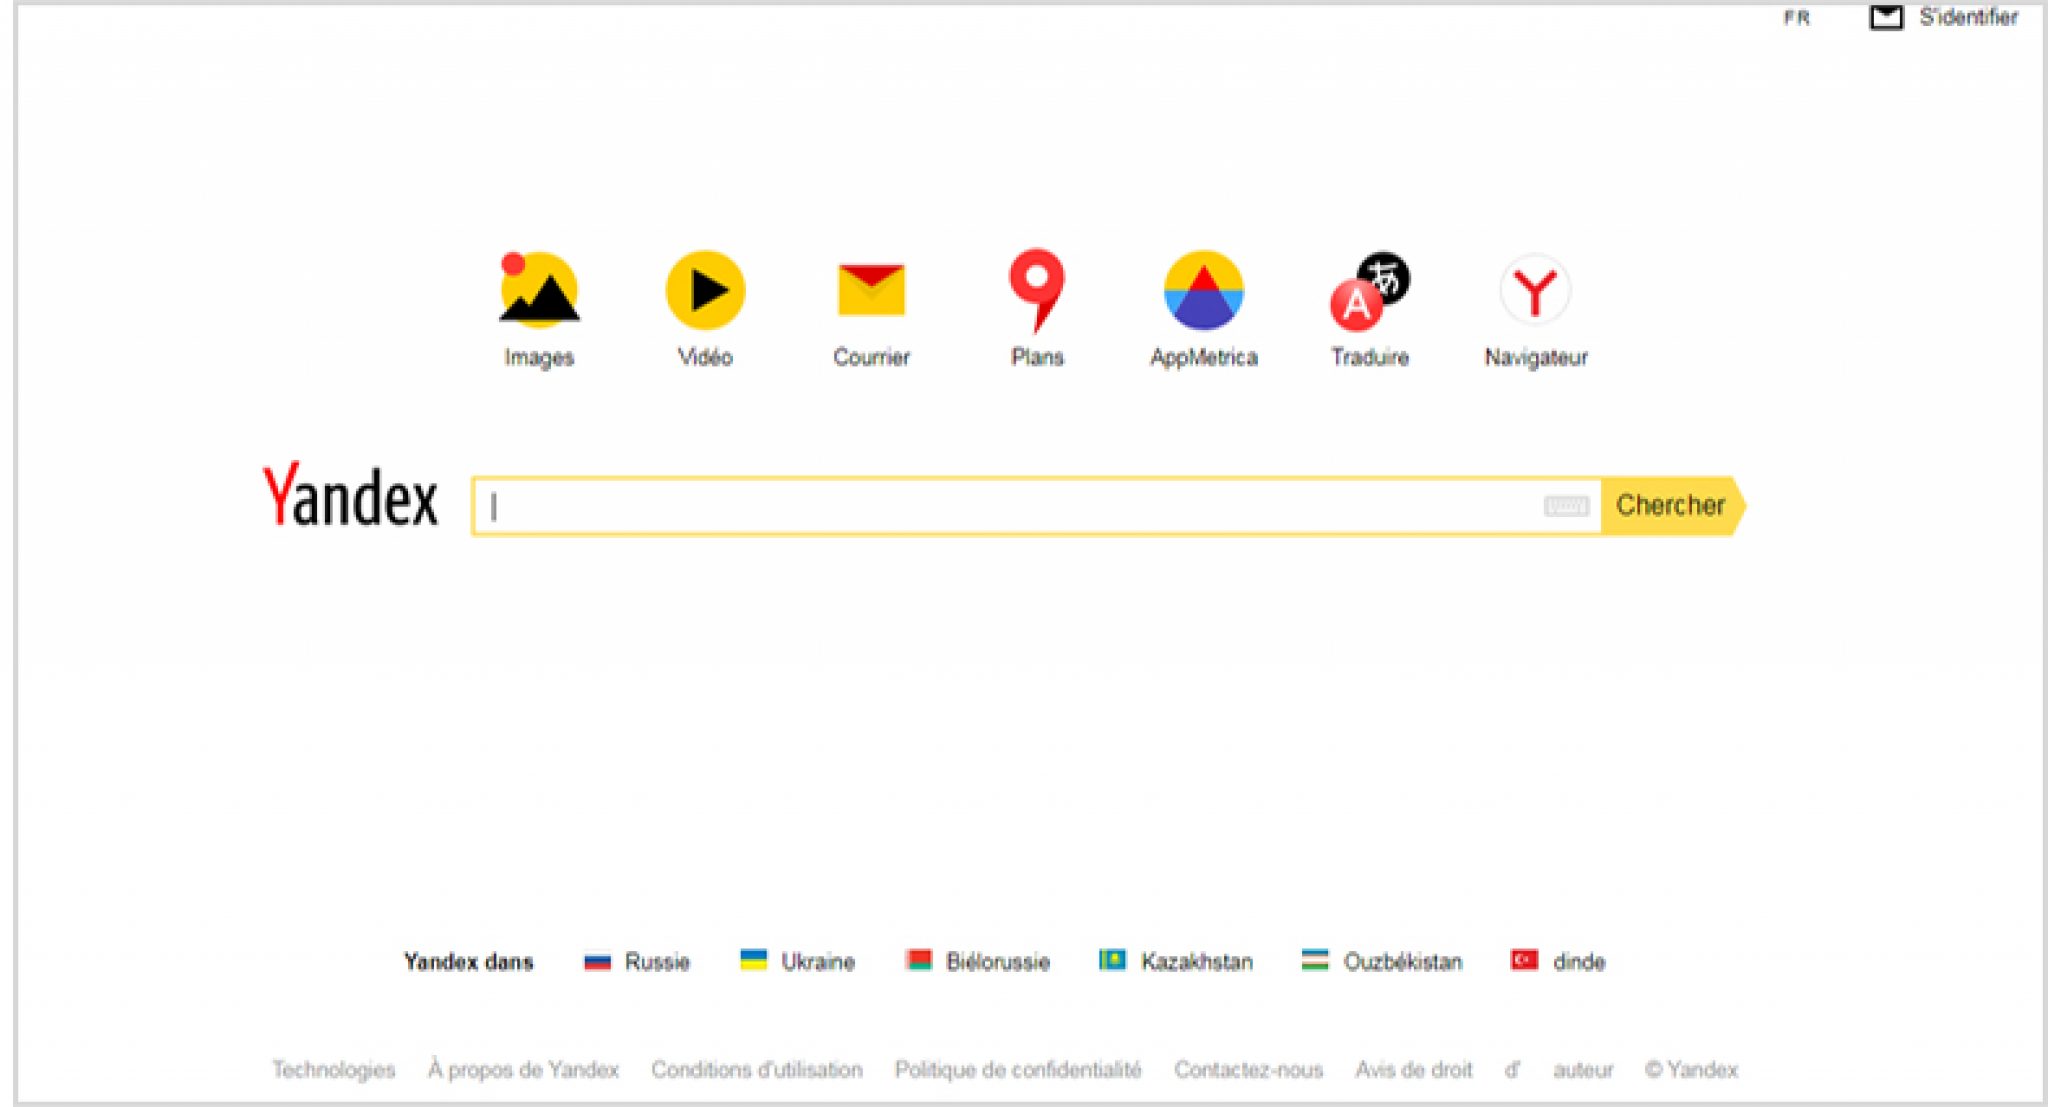Click the virtual keyboard icon in search box

[1566, 506]
